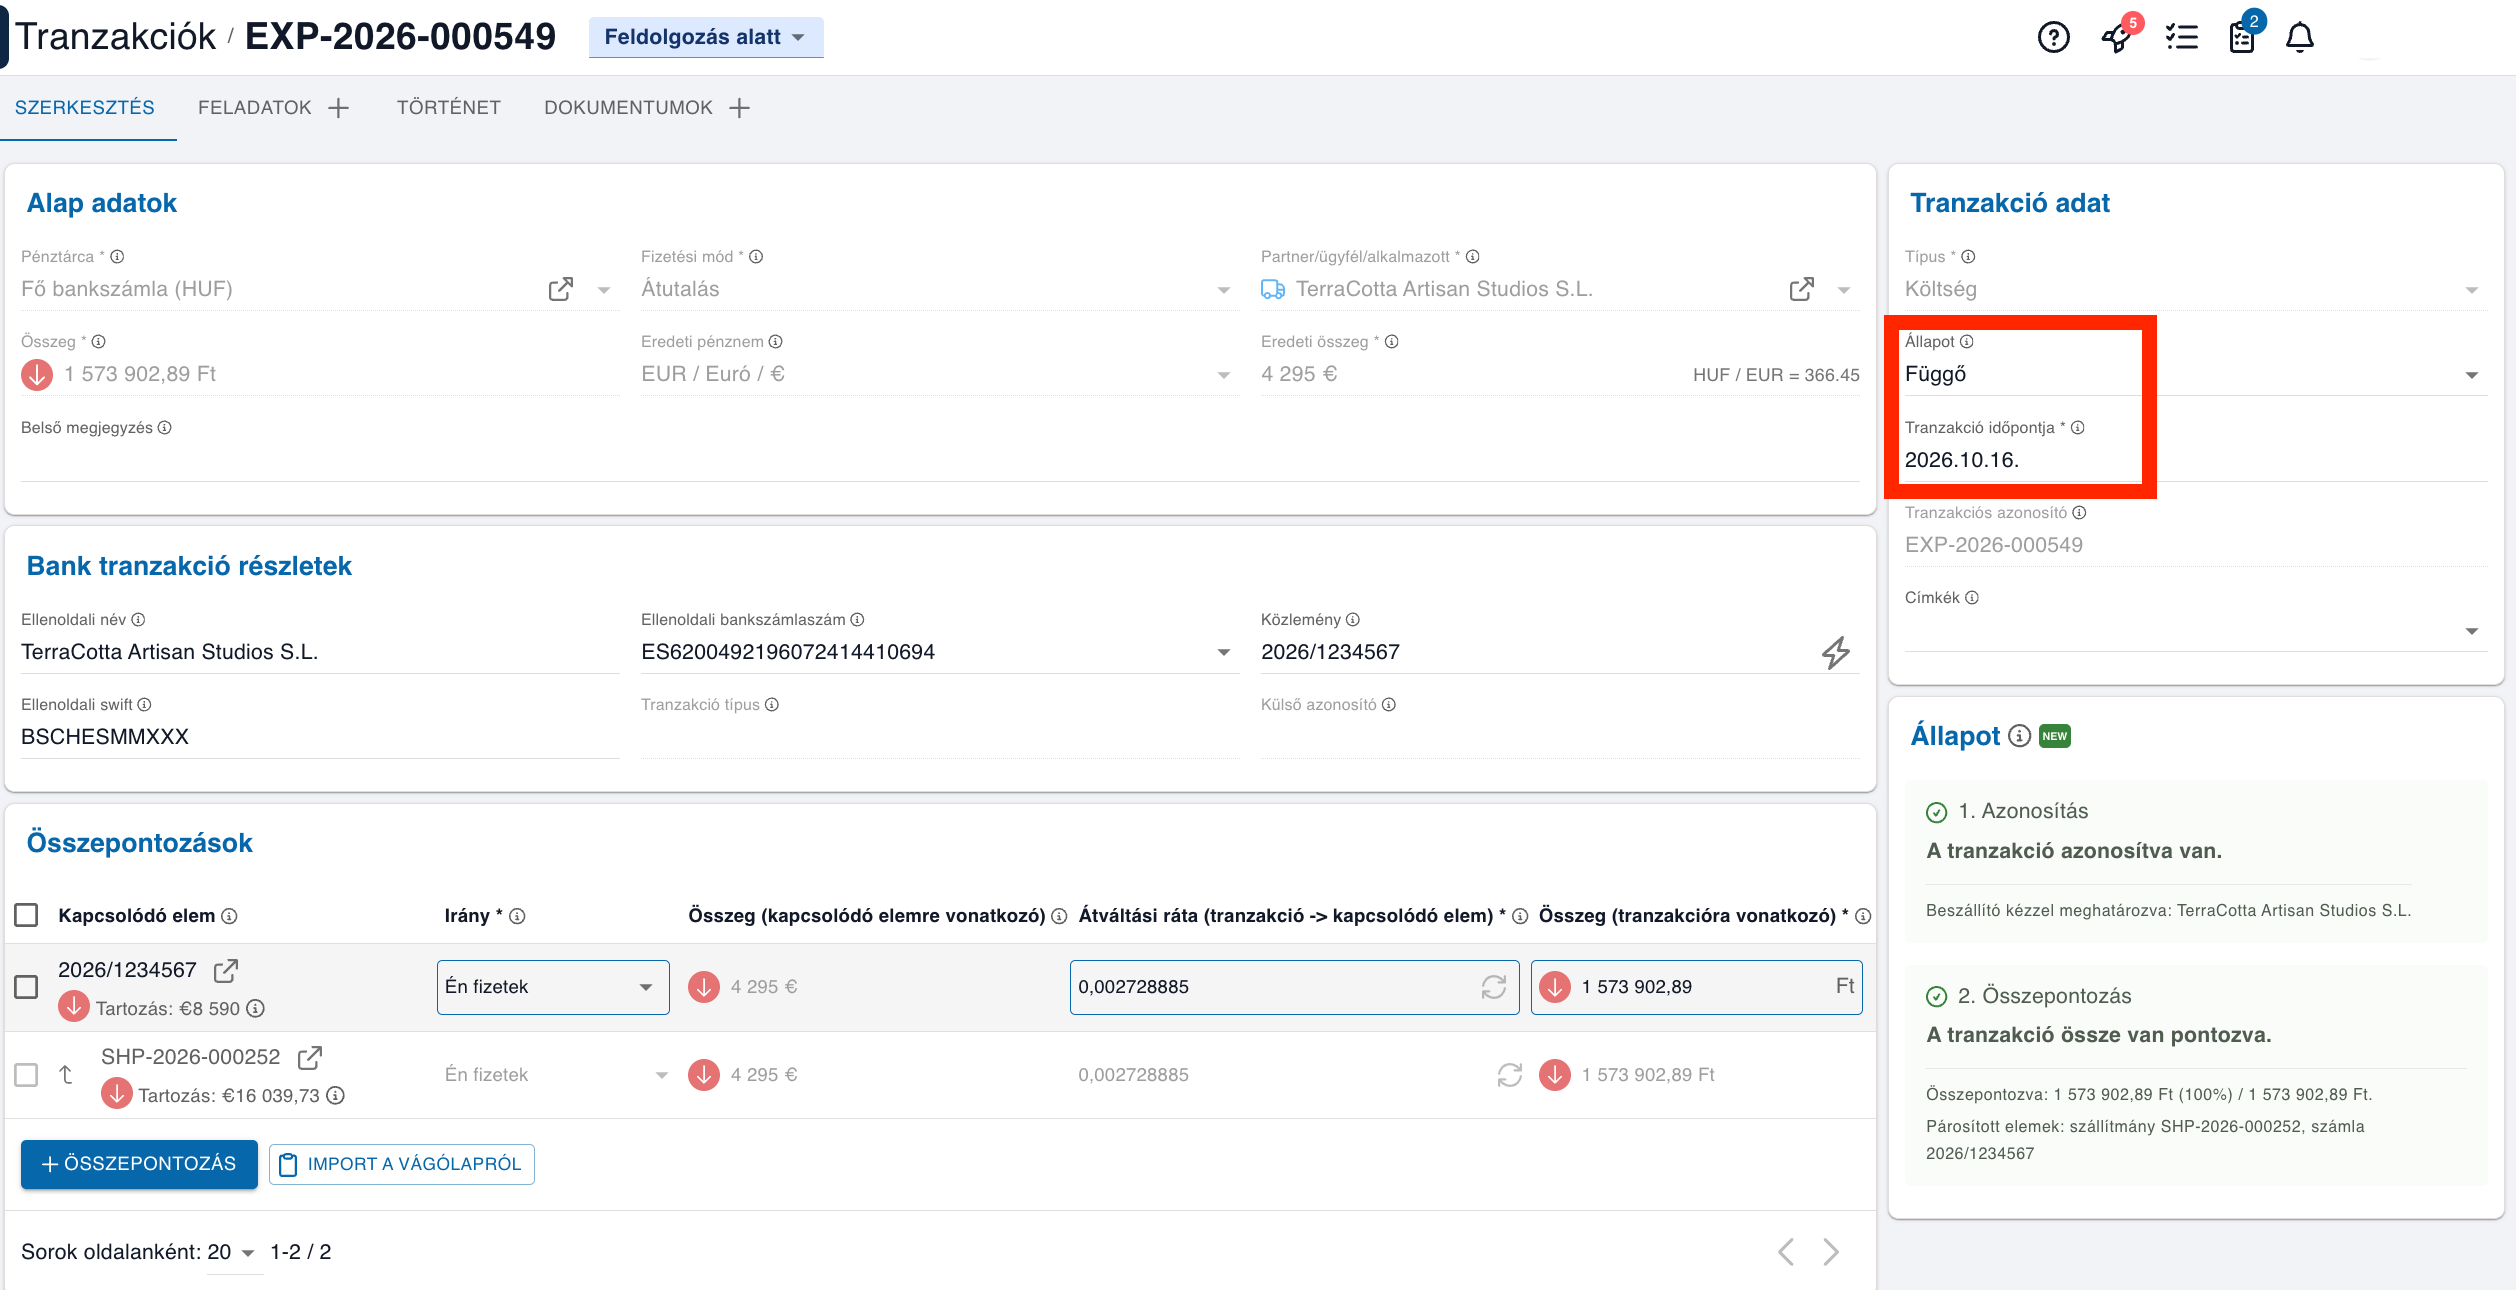
Task: Click the Belső megjegyzés input field
Action: coord(940,461)
